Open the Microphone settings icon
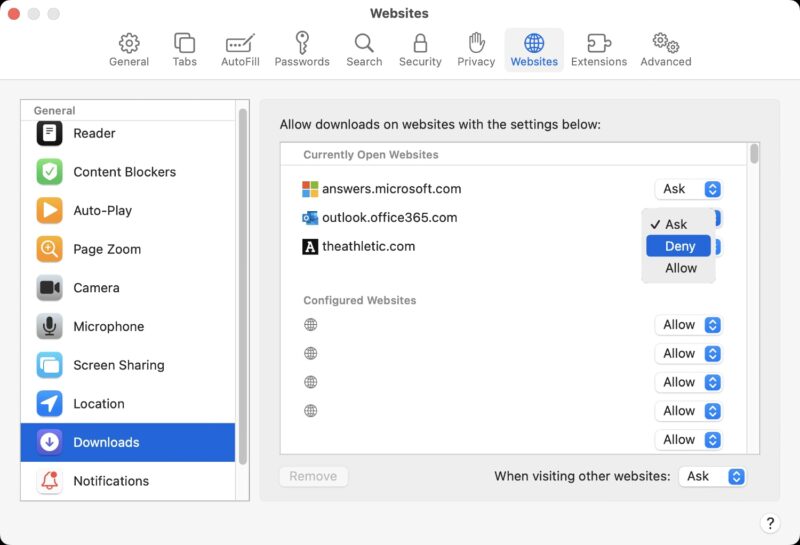This screenshot has width=800, height=545. [x=50, y=327]
